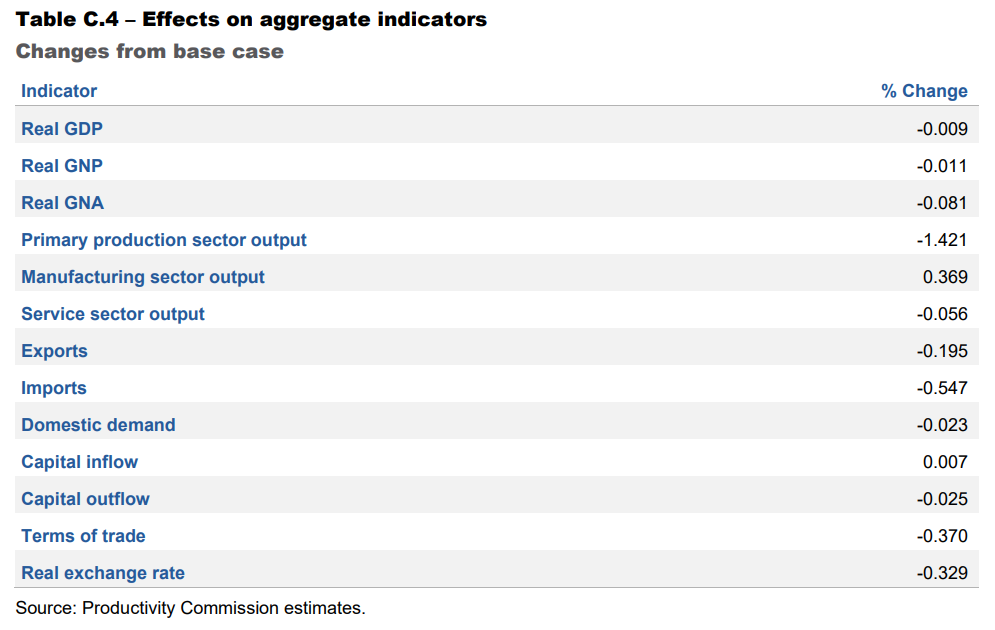Click the Real GNP row label
The width and height of the screenshot is (995, 630).
[61, 166]
